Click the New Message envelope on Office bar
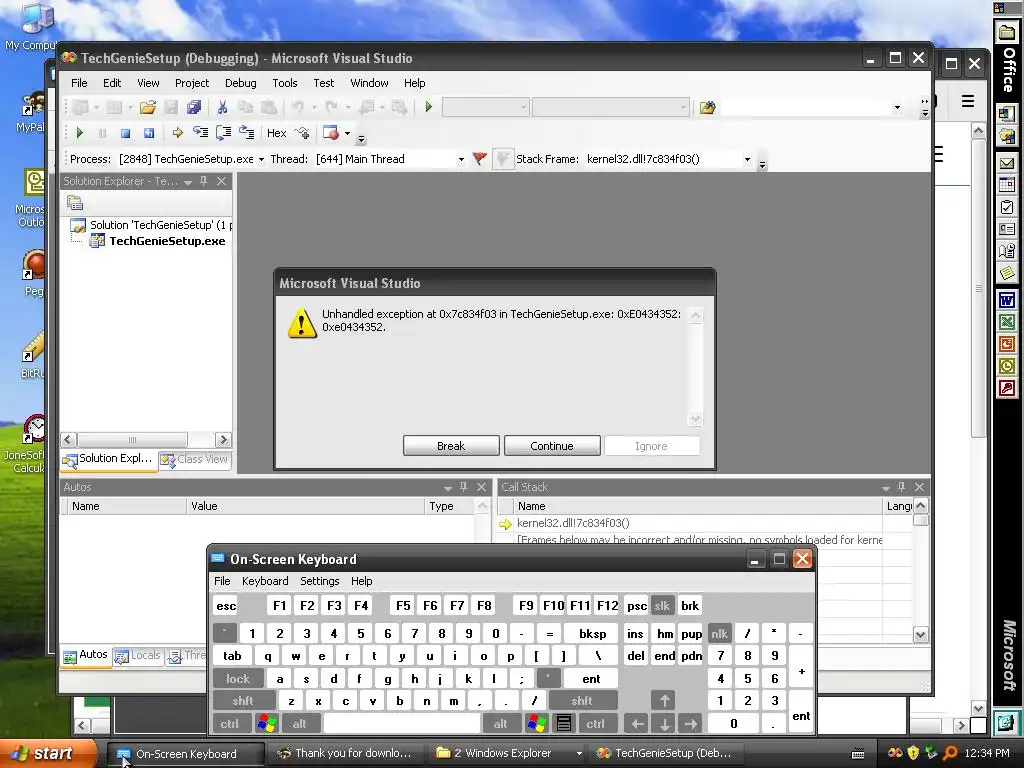This screenshot has width=1024, height=768. pyautogui.click(x=1006, y=163)
